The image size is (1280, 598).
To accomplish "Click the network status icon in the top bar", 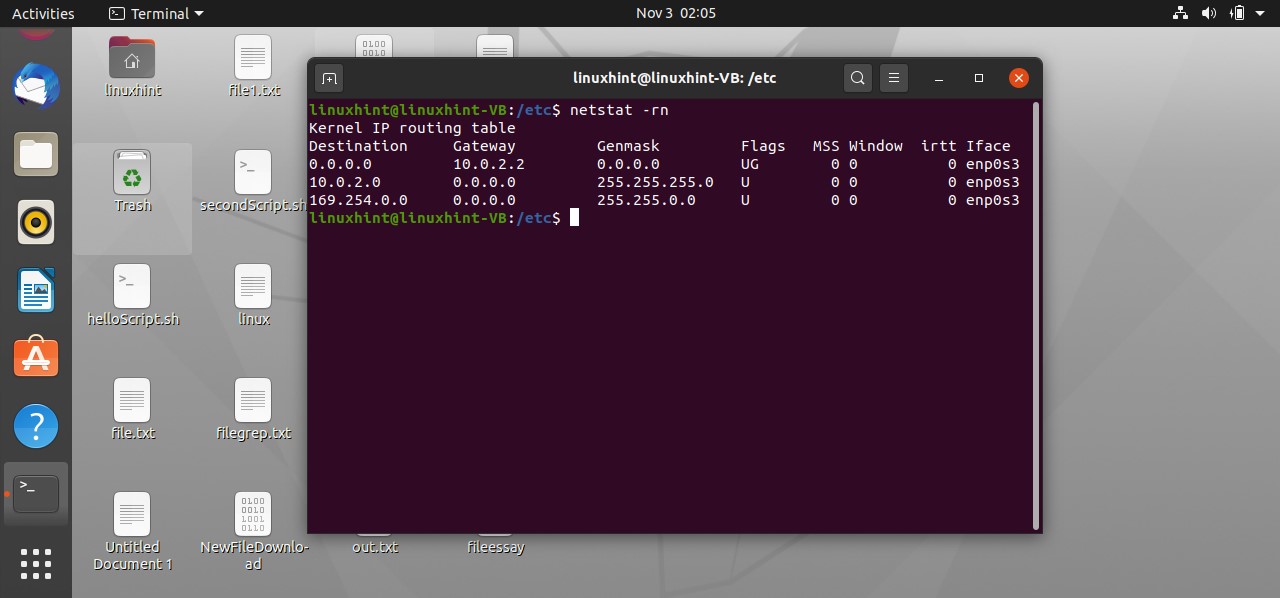I will [x=1180, y=13].
